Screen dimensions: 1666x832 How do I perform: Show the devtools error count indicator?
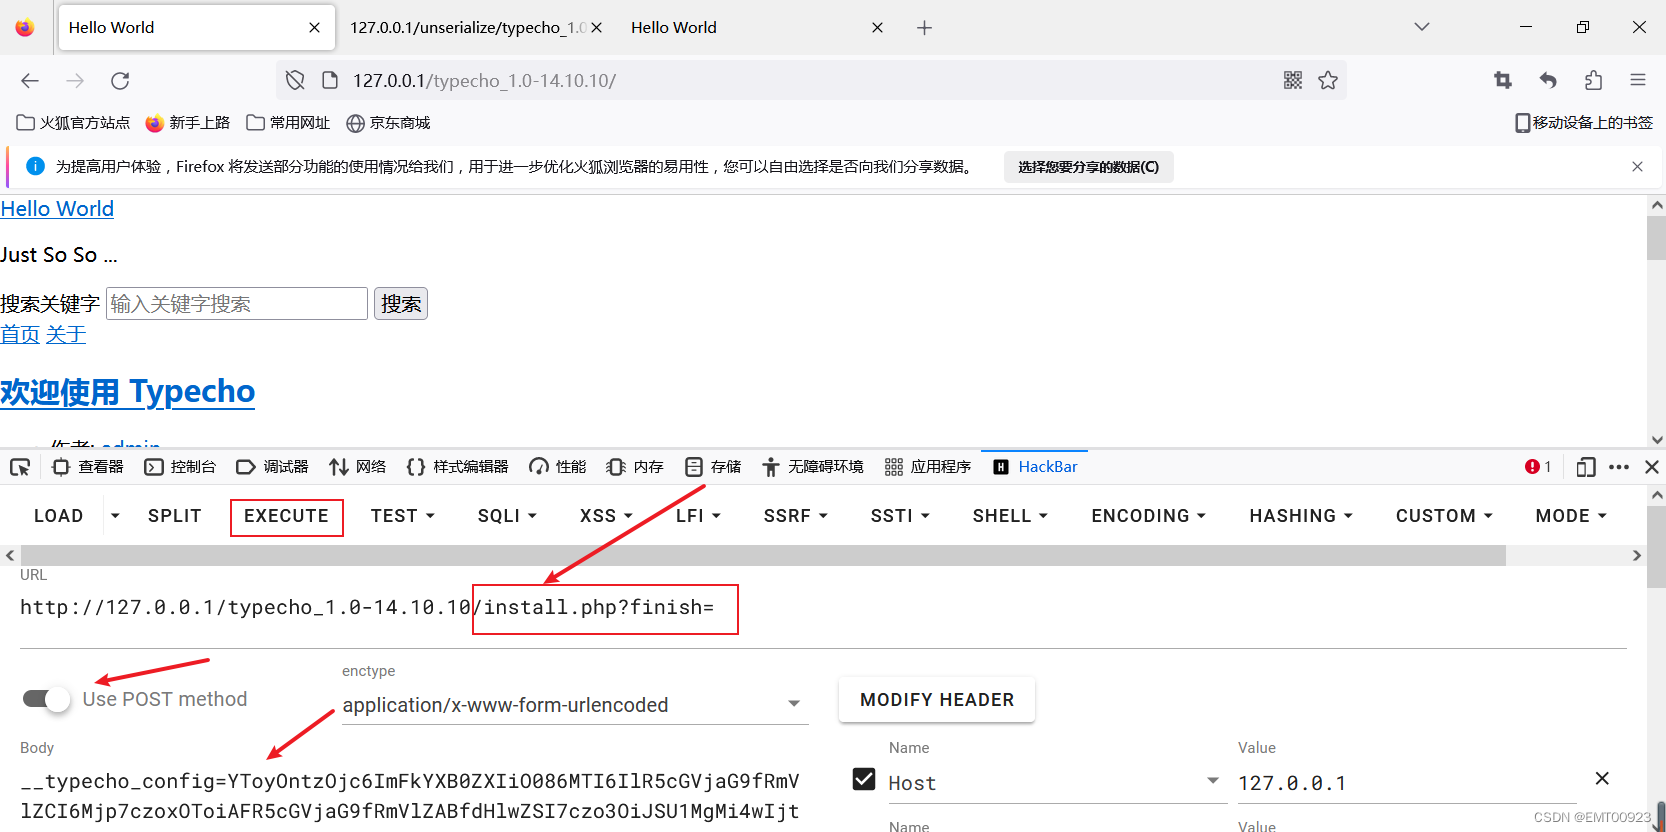point(1538,467)
